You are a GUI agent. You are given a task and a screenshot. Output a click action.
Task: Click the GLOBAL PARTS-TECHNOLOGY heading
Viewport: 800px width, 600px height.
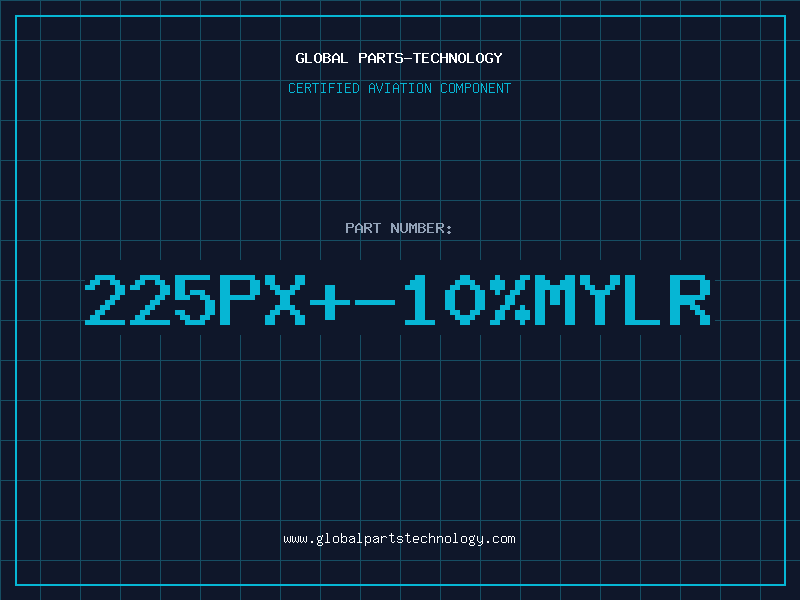tap(399, 58)
